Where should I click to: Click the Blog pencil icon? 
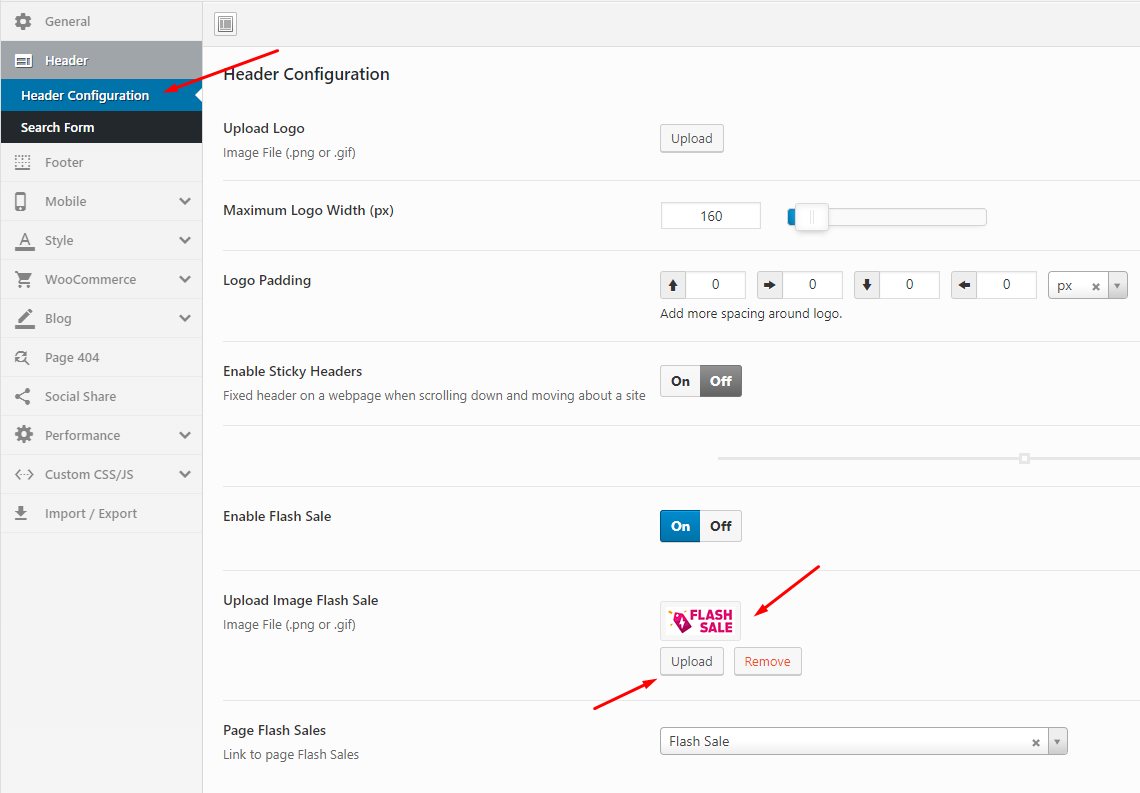tap(25, 318)
